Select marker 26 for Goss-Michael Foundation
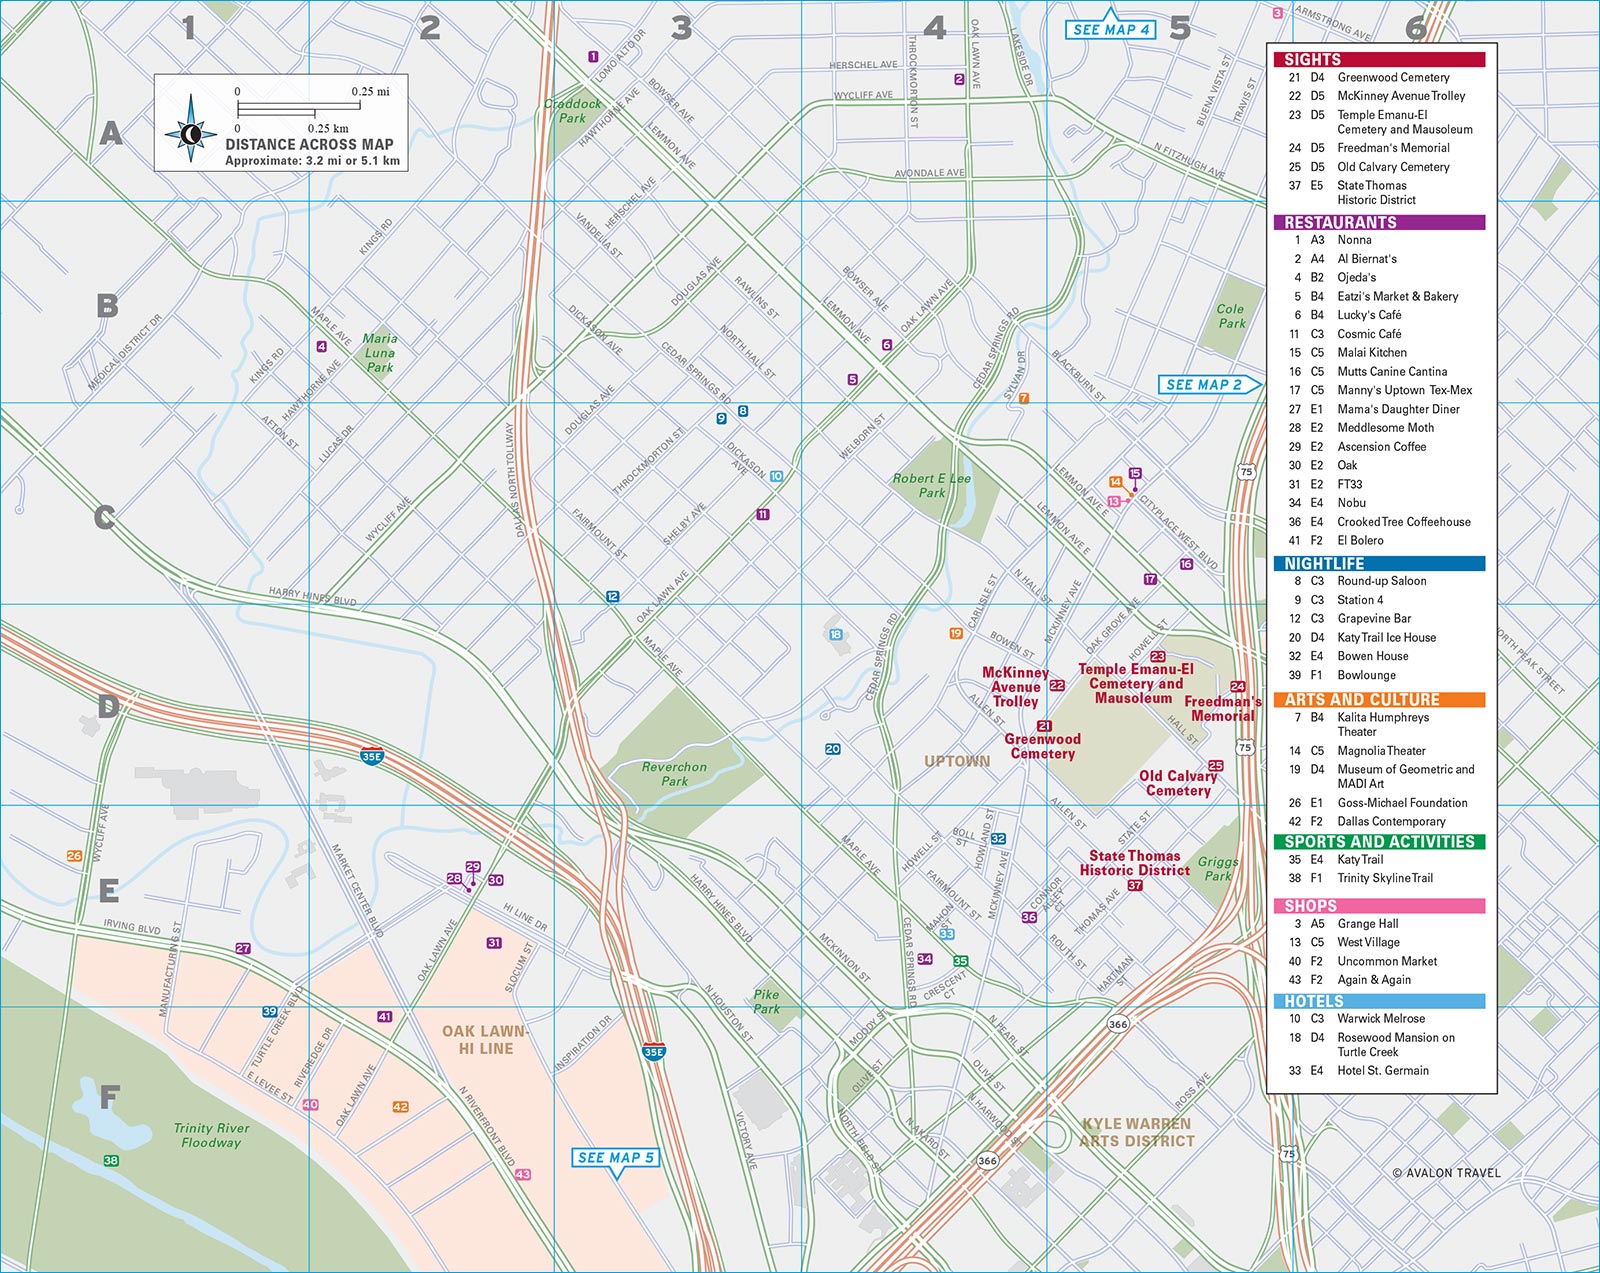Screen dimensions: 1600x1273 74,856
